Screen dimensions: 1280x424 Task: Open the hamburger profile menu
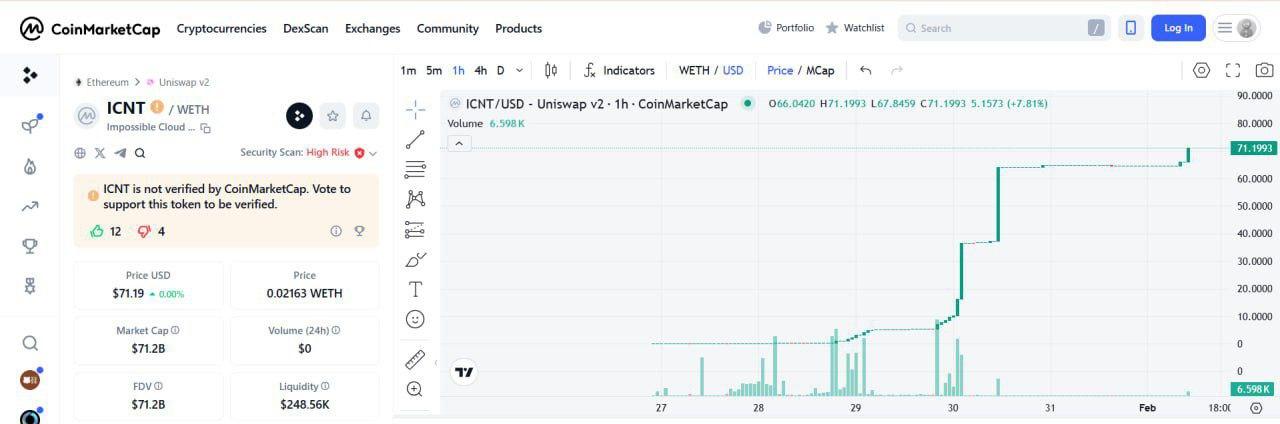[1237, 28]
